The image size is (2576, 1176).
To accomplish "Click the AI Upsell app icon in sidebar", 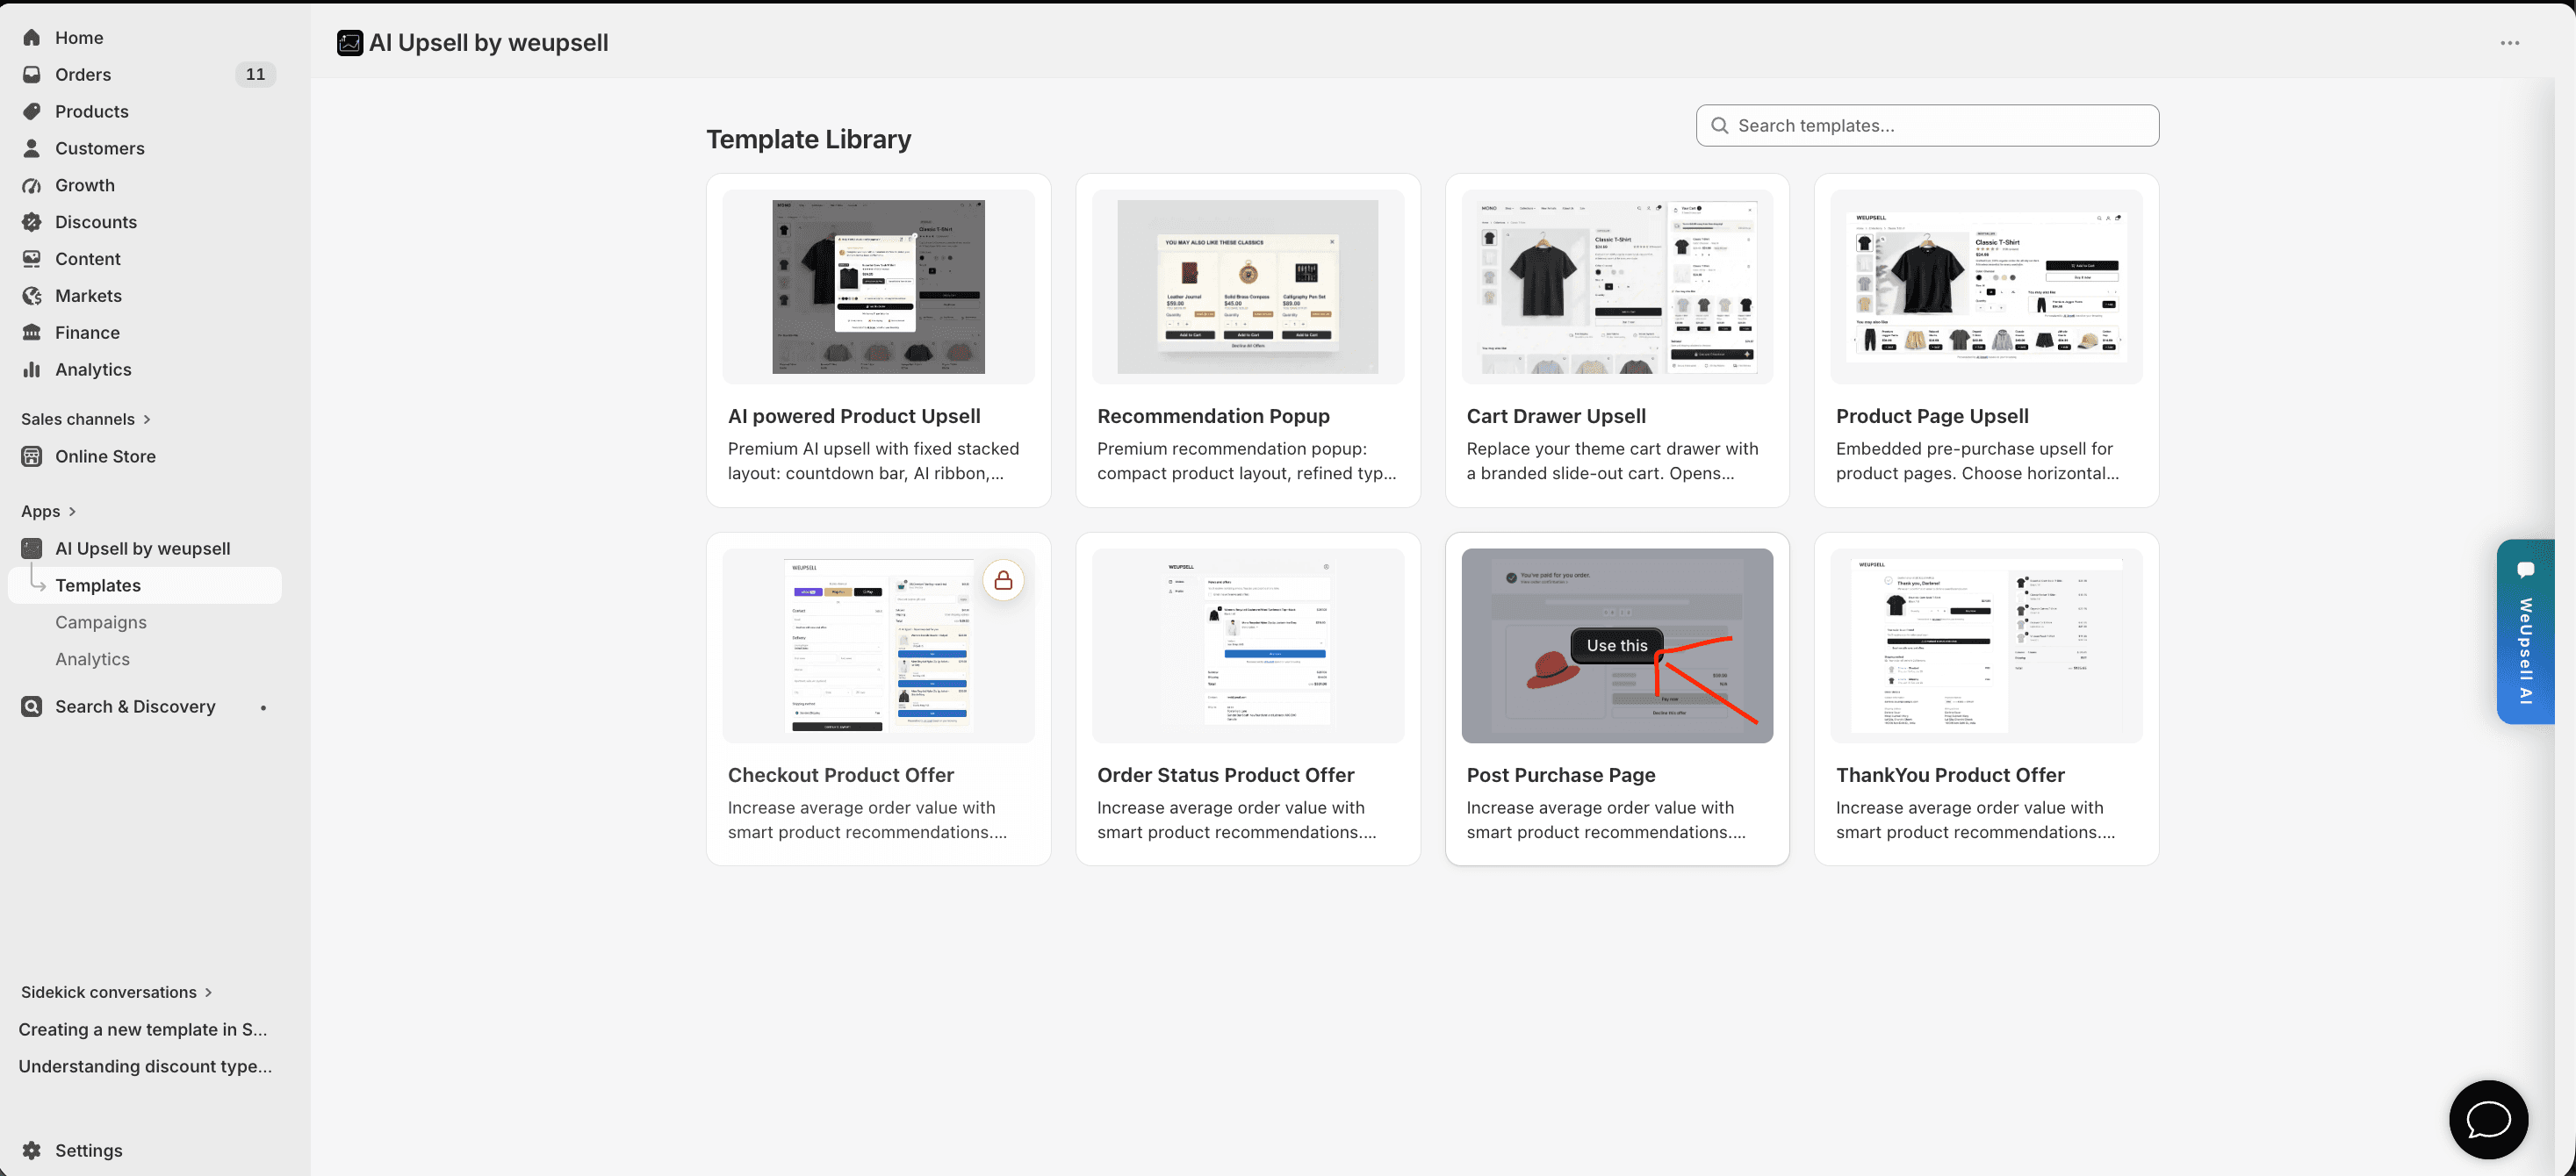I will (32, 549).
